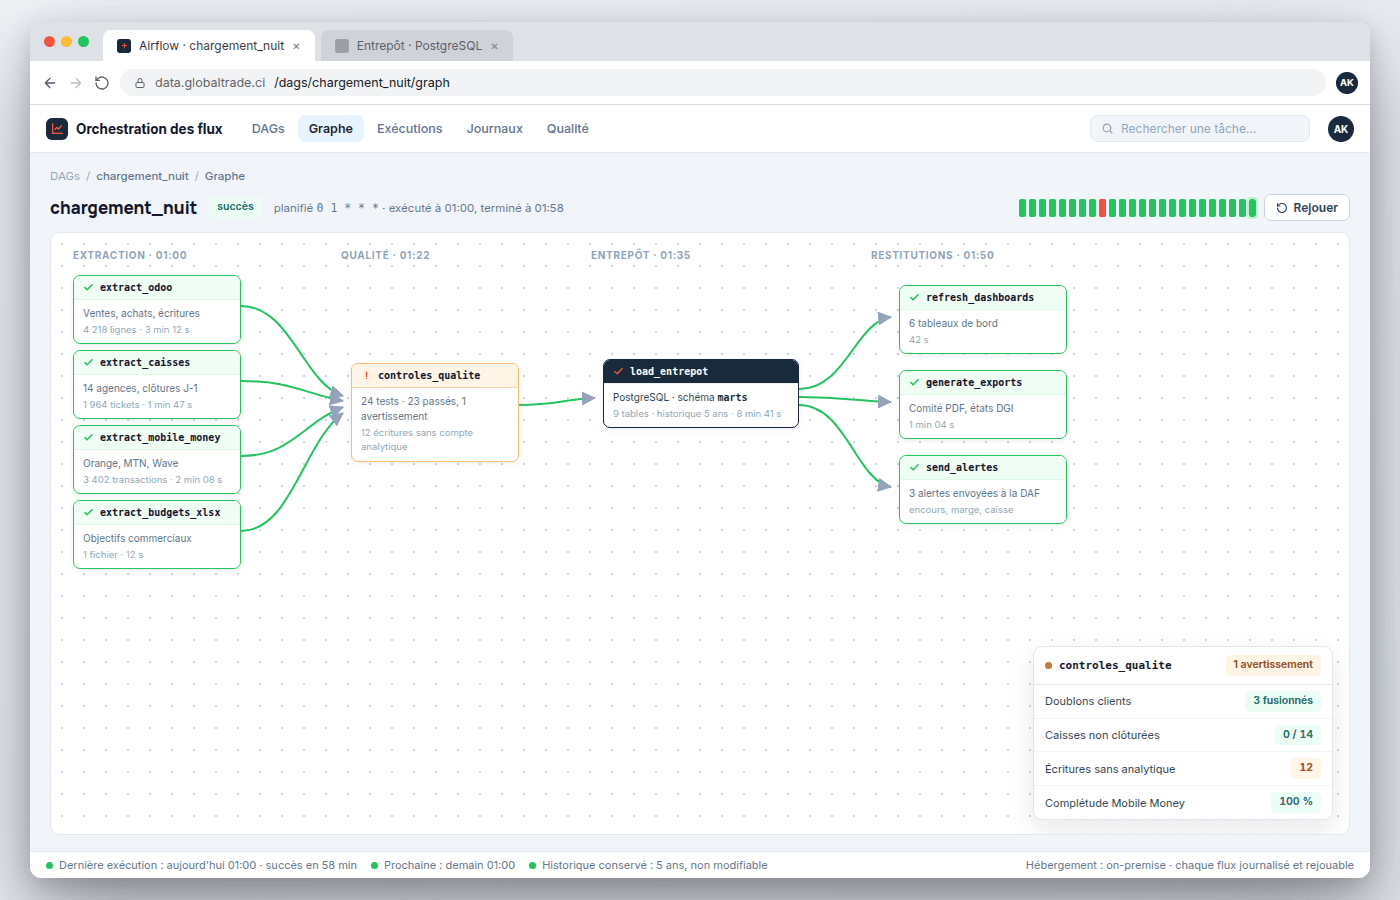The height and width of the screenshot is (900, 1400).
Task: Click the 1 avertissement badge
Action: pos(1273,665)
